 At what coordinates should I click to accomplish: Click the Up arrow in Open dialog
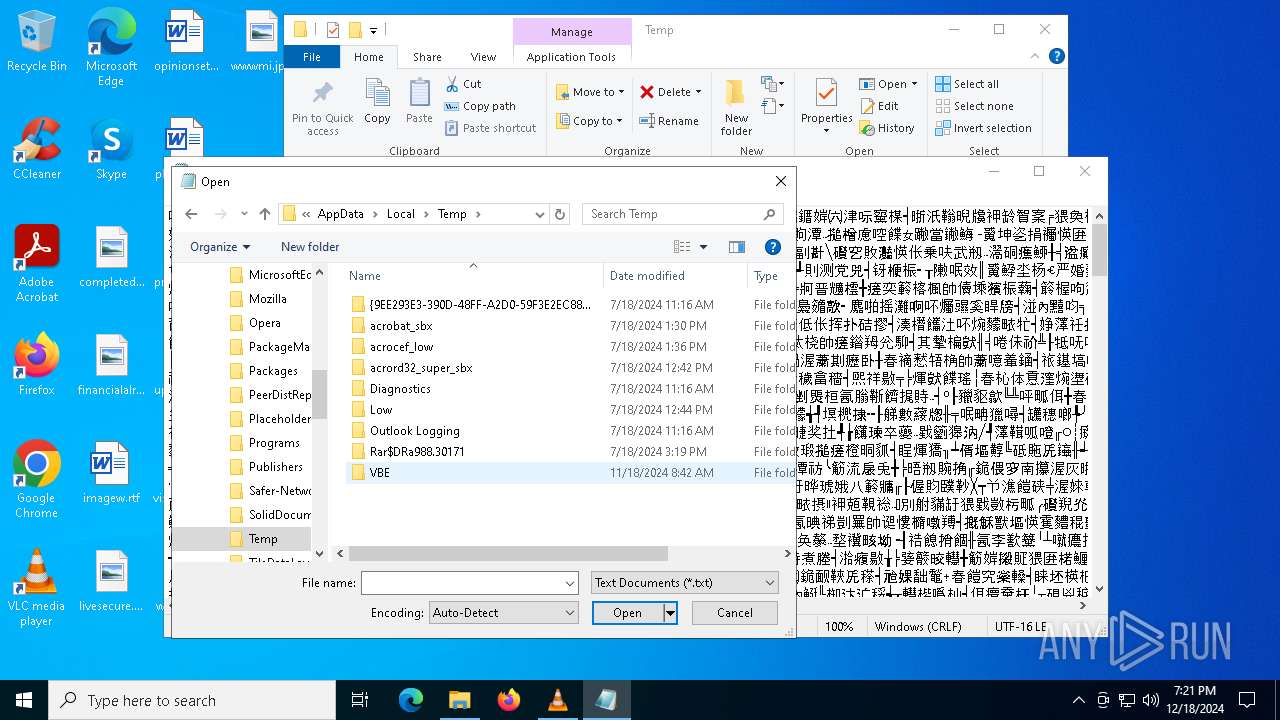click(265, 214)
